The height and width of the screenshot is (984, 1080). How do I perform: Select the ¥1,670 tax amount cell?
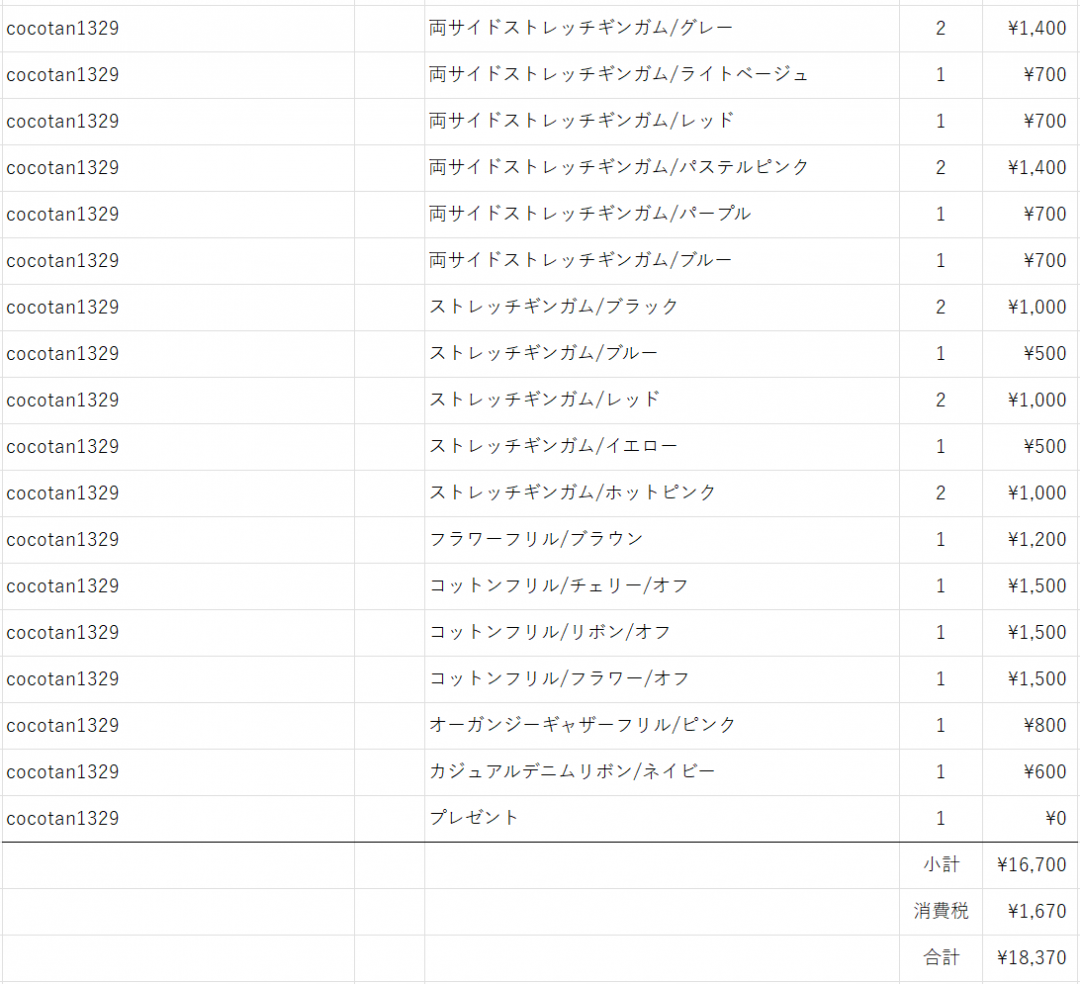(x=1032, y=911)
